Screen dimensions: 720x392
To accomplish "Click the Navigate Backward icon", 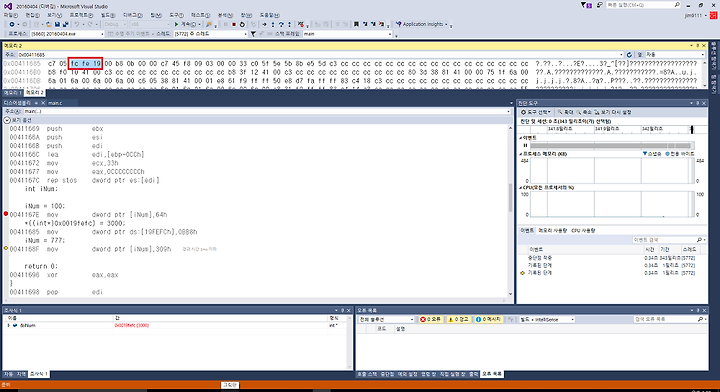I will (x=12, y=24).
